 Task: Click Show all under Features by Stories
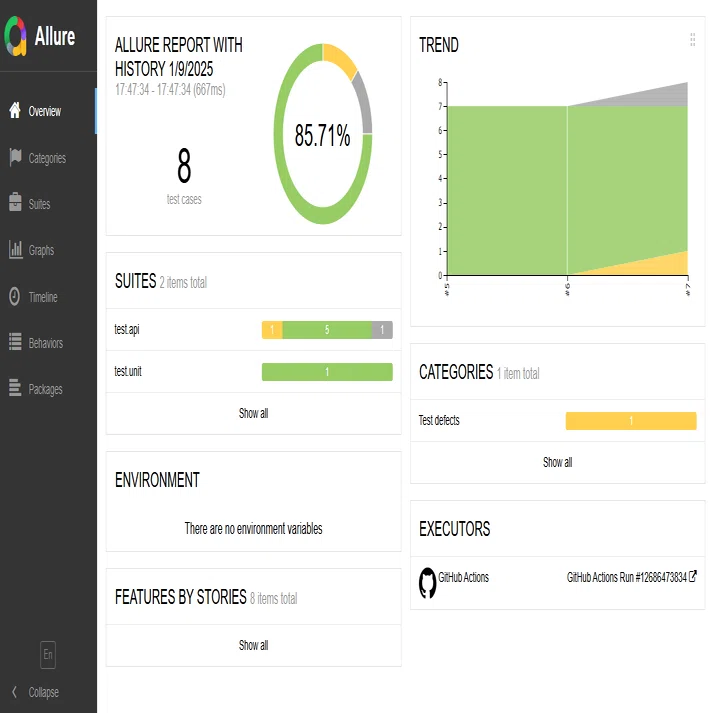[x=253, y=645]
